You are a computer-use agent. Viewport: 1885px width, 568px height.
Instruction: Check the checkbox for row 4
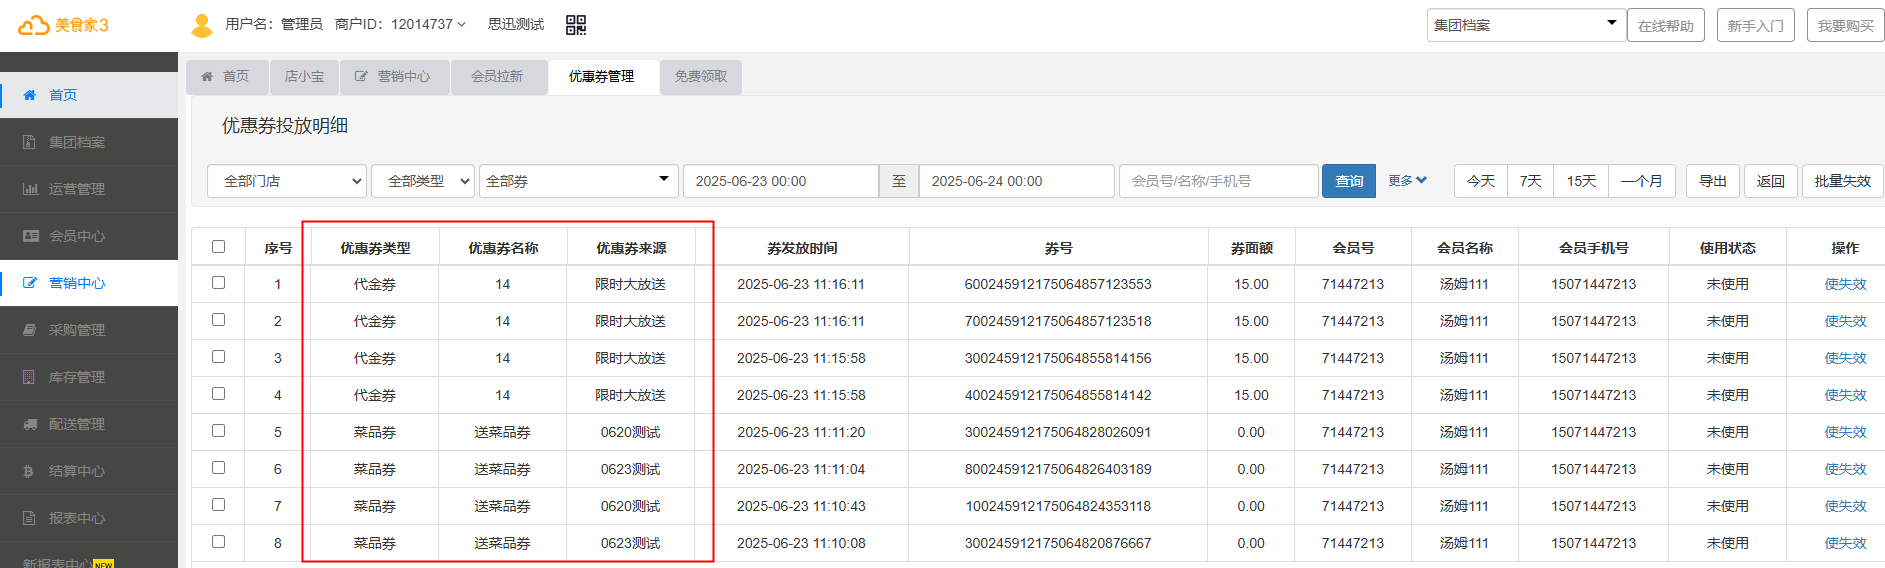[x=218, y=394]
